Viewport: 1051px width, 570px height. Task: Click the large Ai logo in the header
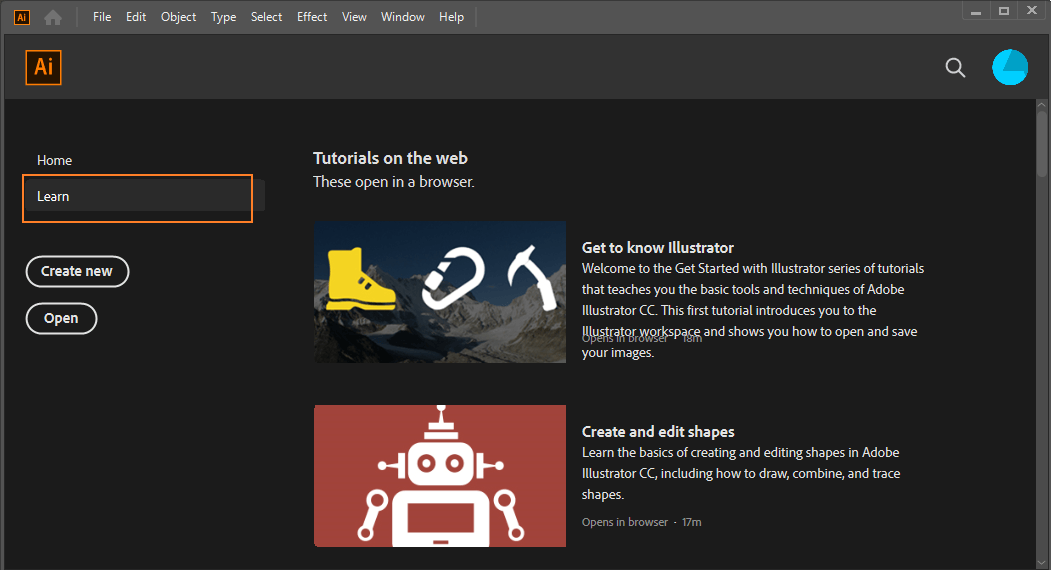[x=44, y=67]
